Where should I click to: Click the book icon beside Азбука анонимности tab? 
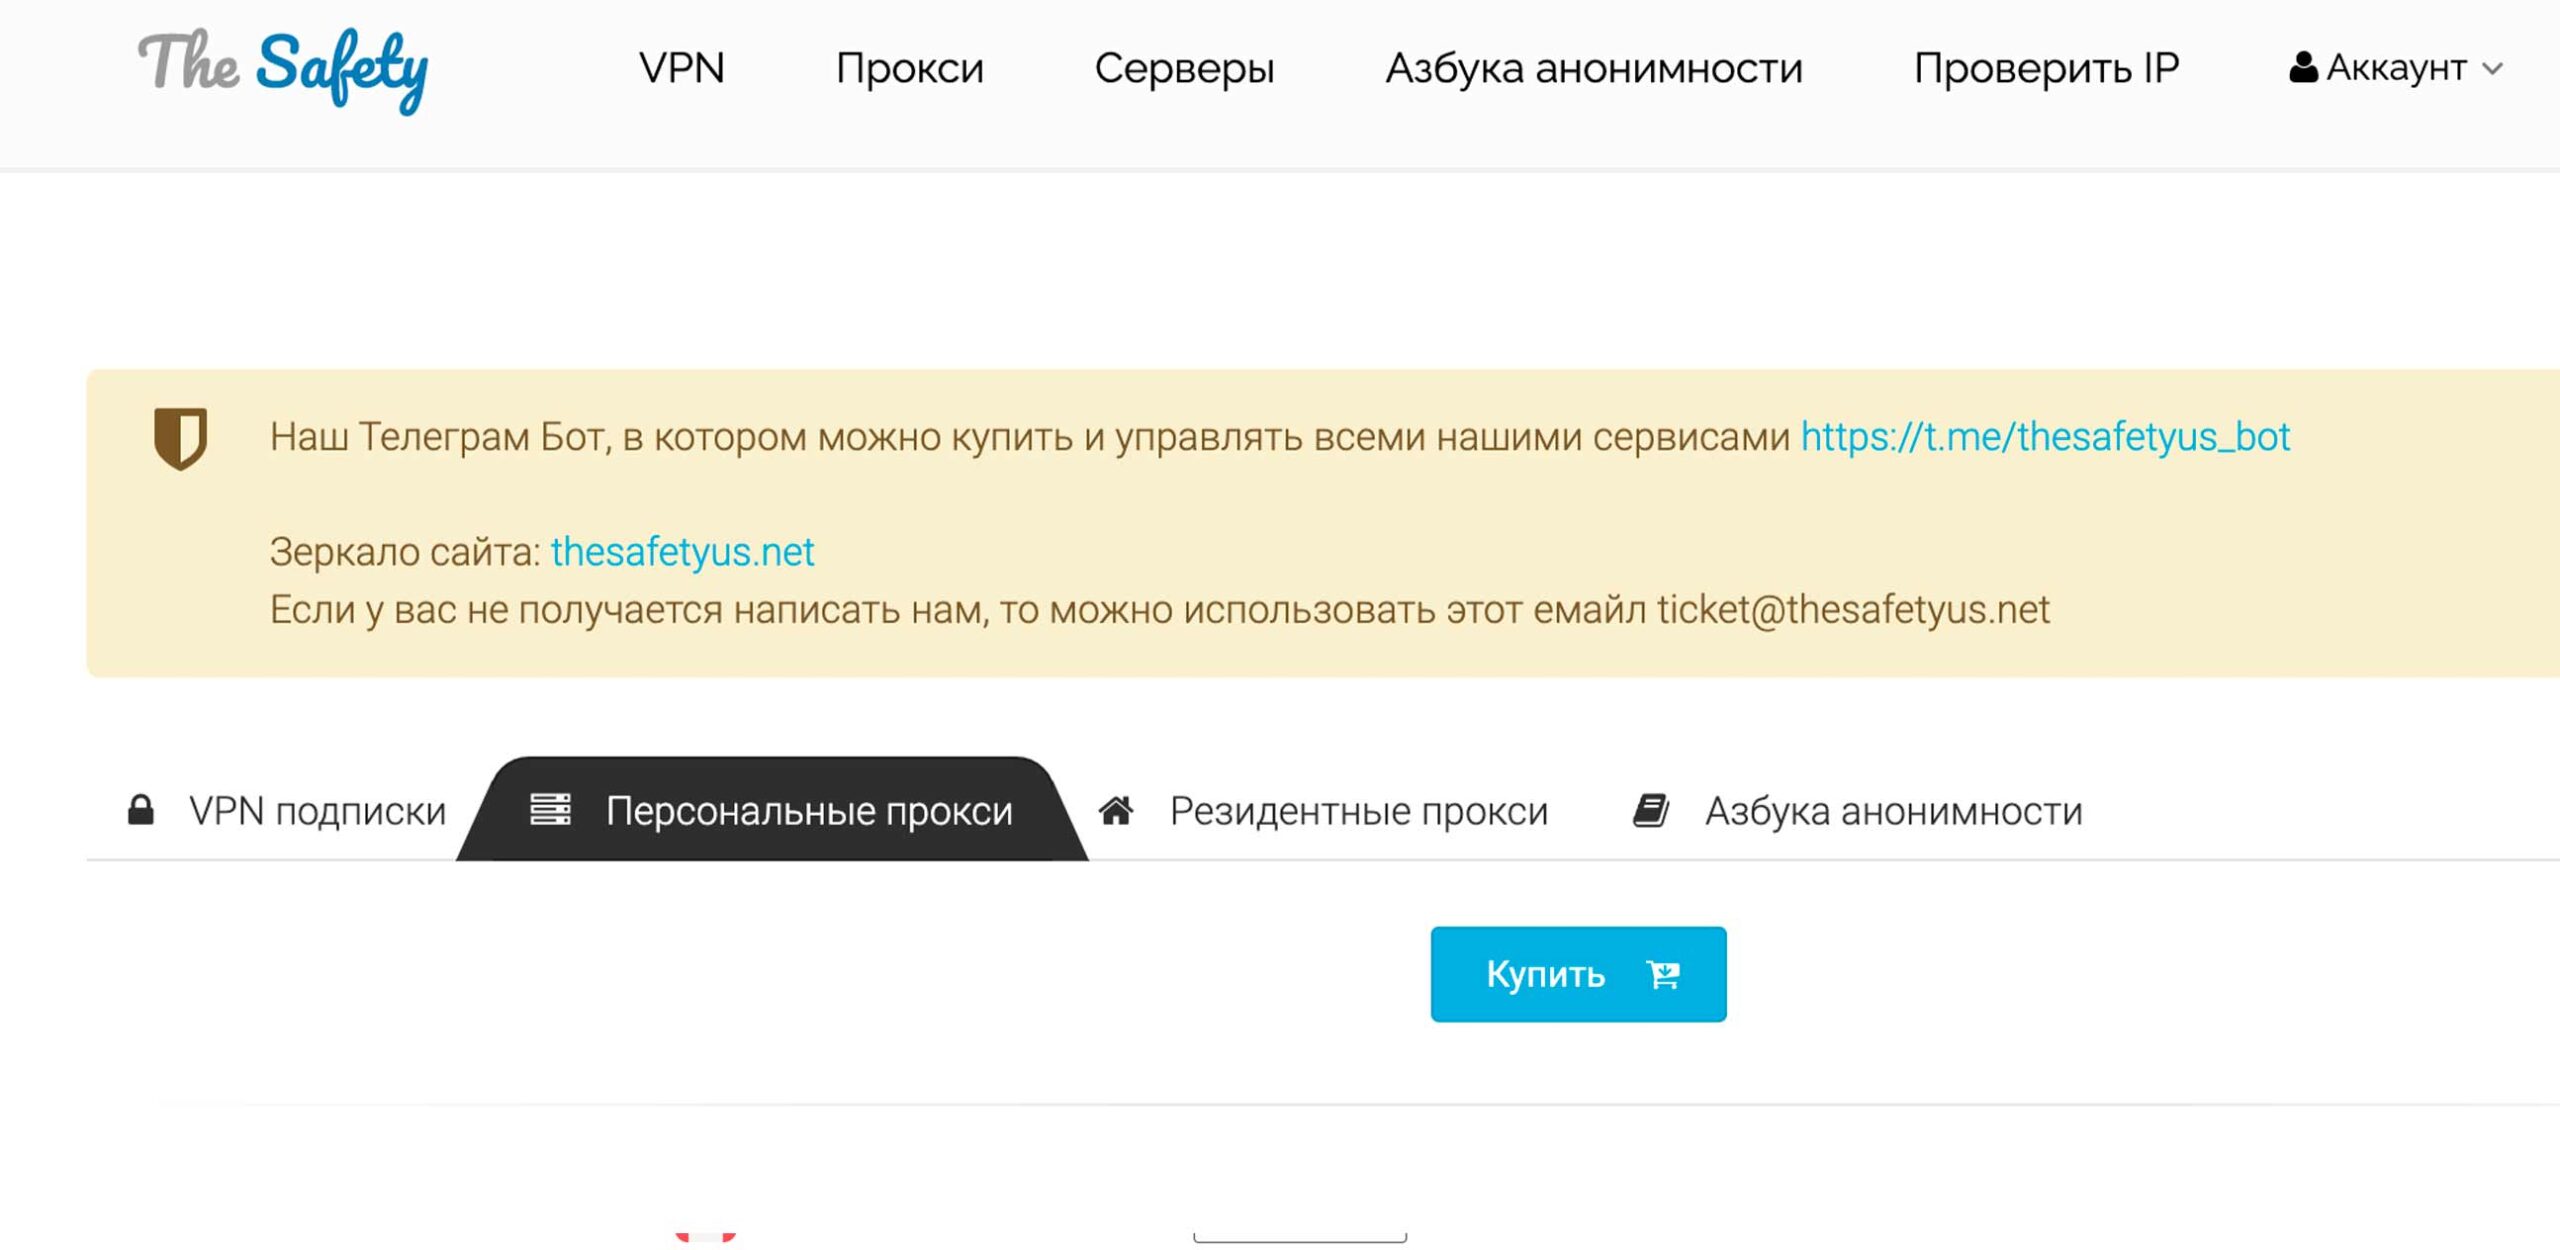click(1651, 810)
